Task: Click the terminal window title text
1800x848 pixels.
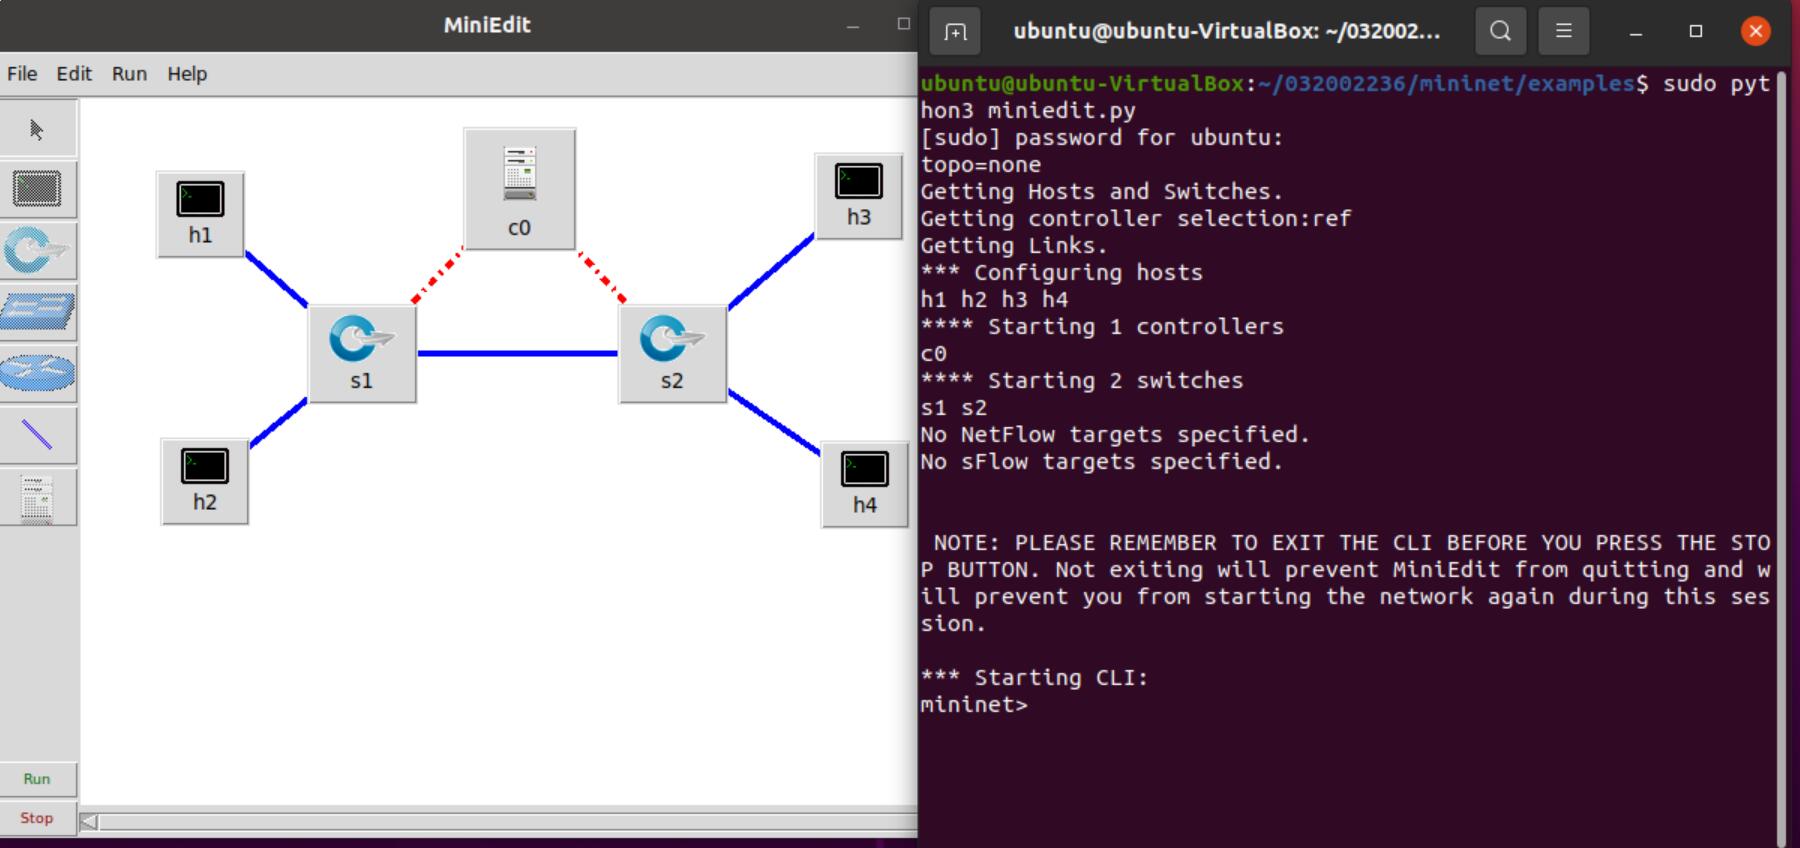Action: point(1227,31)
